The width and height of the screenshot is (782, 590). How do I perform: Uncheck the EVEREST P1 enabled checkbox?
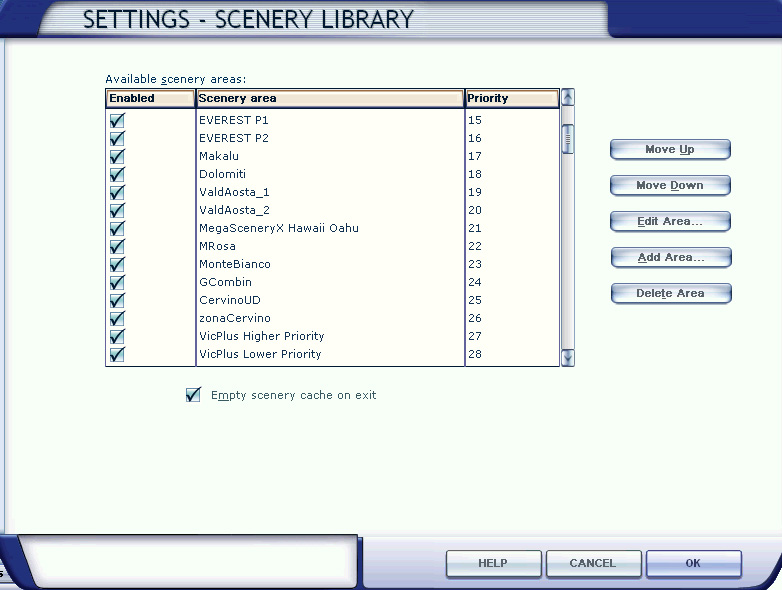pos(117,120)
